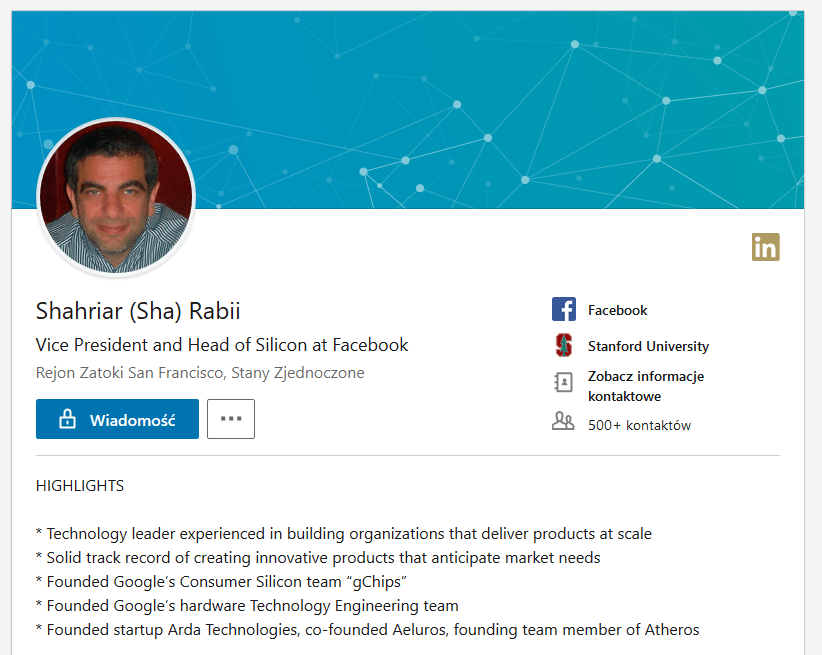
Task: Click the gold LinkedIn premium badge icon
Action: point(765,247)
